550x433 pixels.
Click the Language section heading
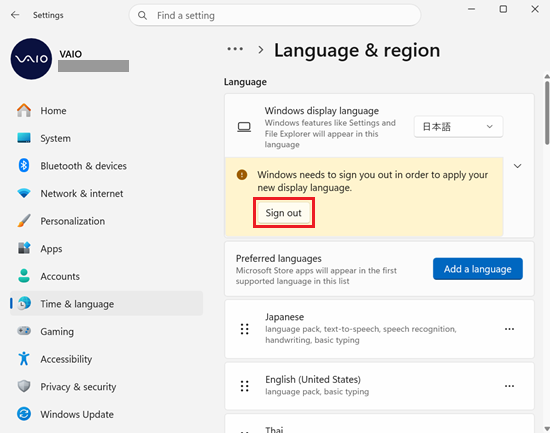pyautogui.click(x=245, y=82)
